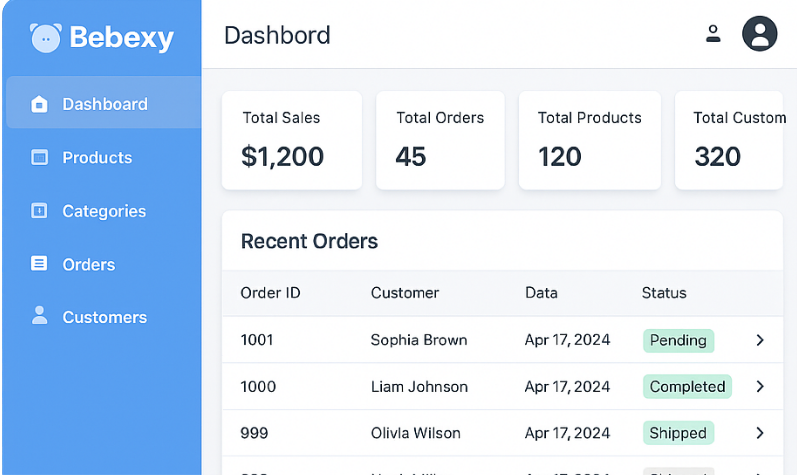Click the Total Orders card
This screenshot has height=476, width=797.
point(440,140)
